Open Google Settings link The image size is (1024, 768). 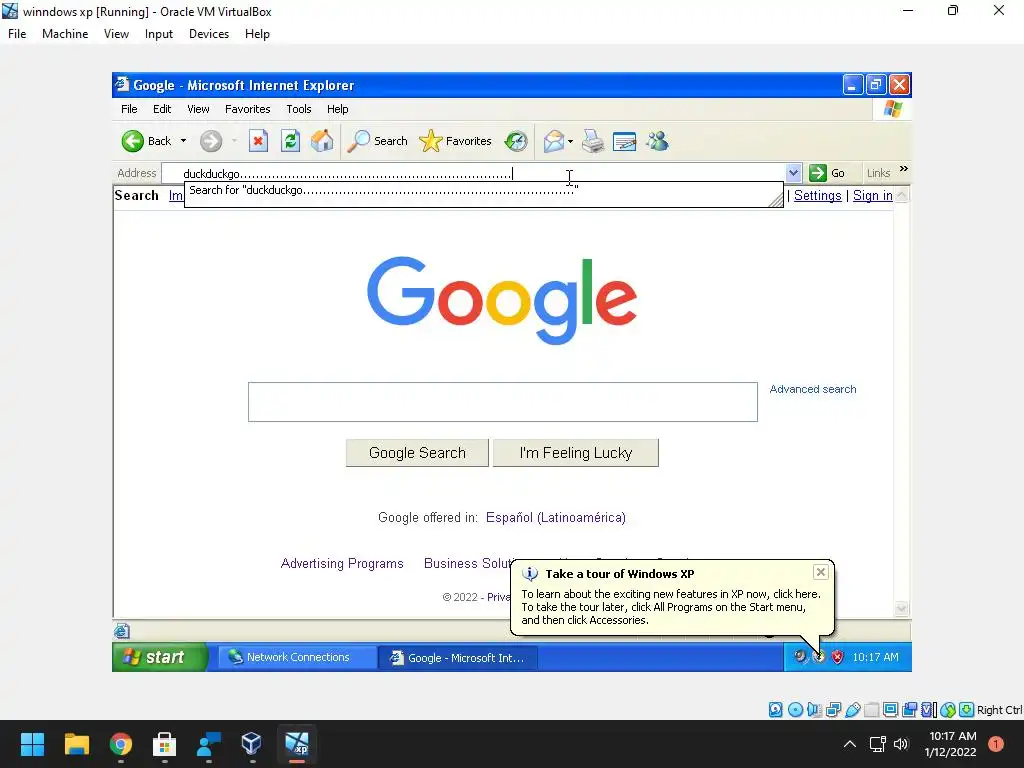[818, 195]
